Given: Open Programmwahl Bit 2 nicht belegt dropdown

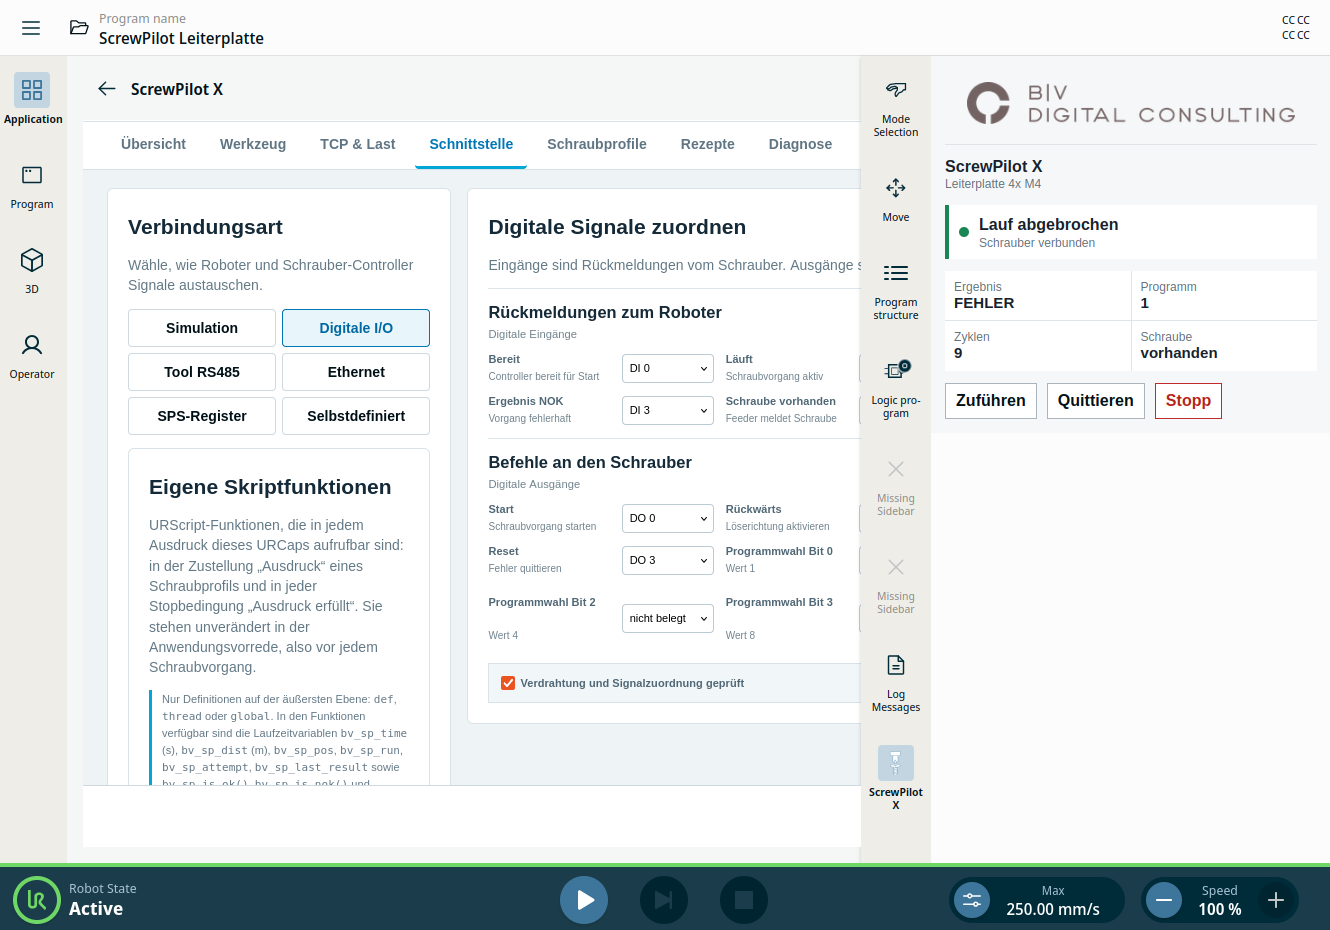Looking at the screenshot, I should tap(668, 618).
